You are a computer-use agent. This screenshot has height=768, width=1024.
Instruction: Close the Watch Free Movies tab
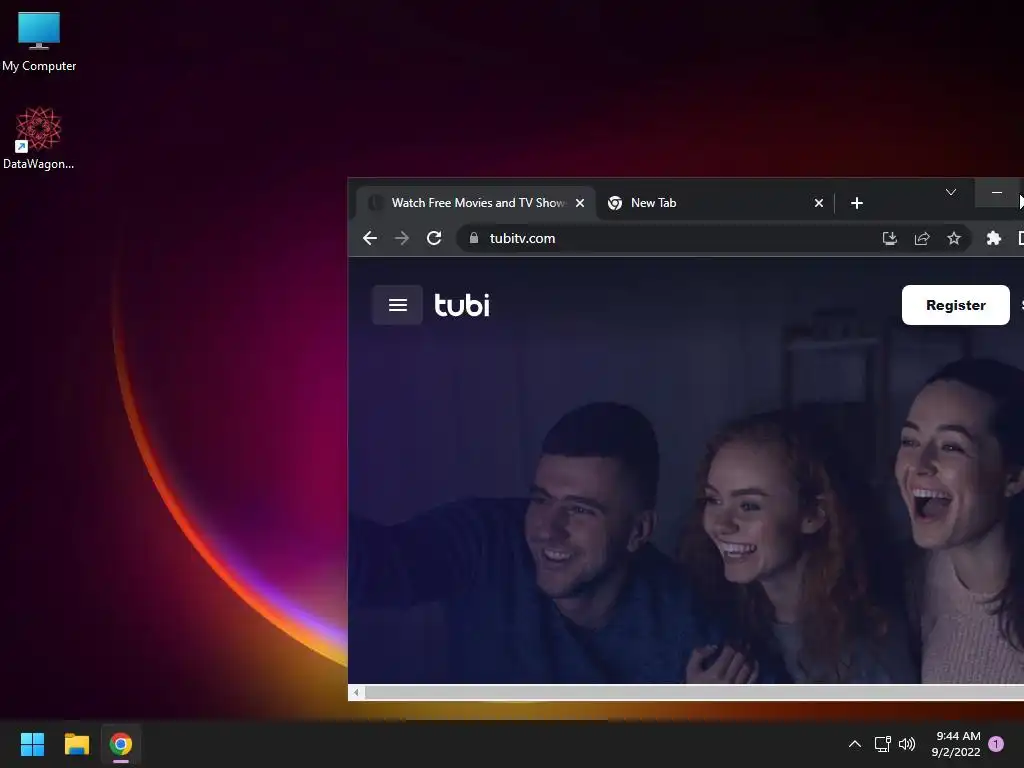pos(580,203)
